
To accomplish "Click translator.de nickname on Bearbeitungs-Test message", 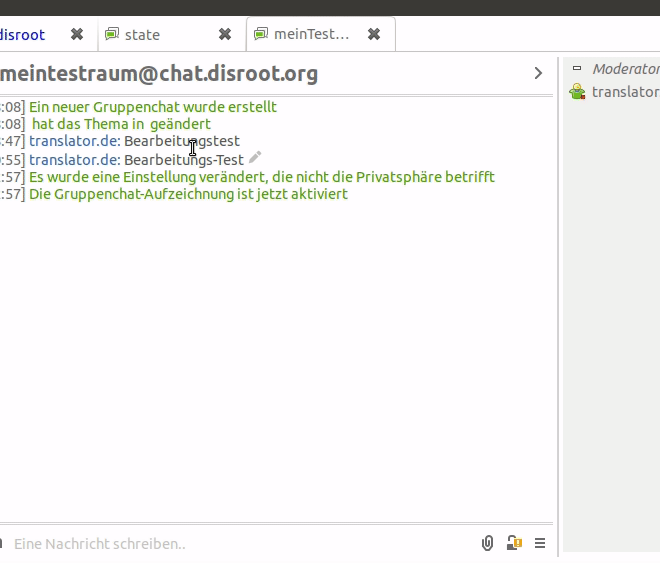I will tap(74, 159).
